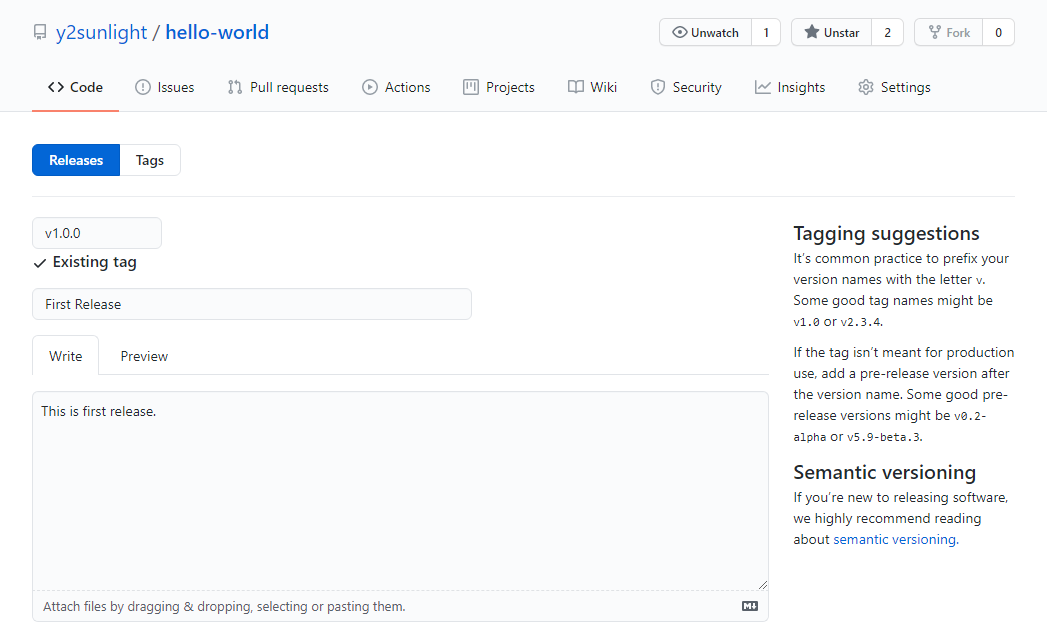Select the Write tab
The image size is (1047, 633).
pos(66,356)
